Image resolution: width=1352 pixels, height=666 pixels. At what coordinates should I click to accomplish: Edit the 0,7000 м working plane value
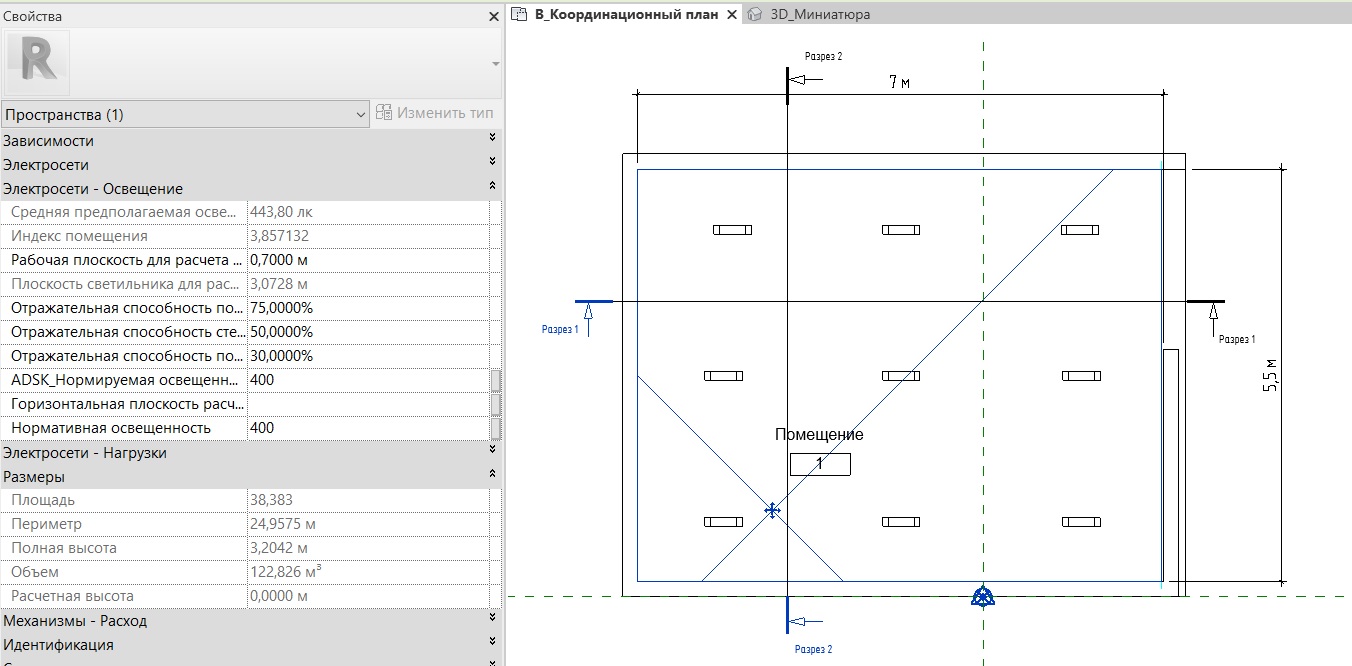click(x=367, y=260)
